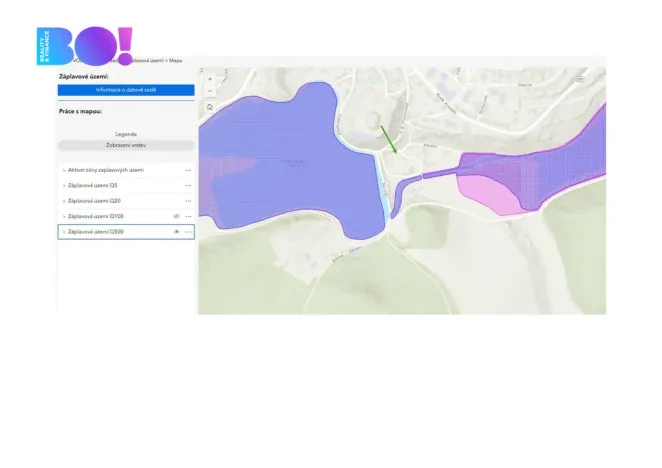Zoom in on the map
The width and height of the screenshot is (662, 468).
210,79
